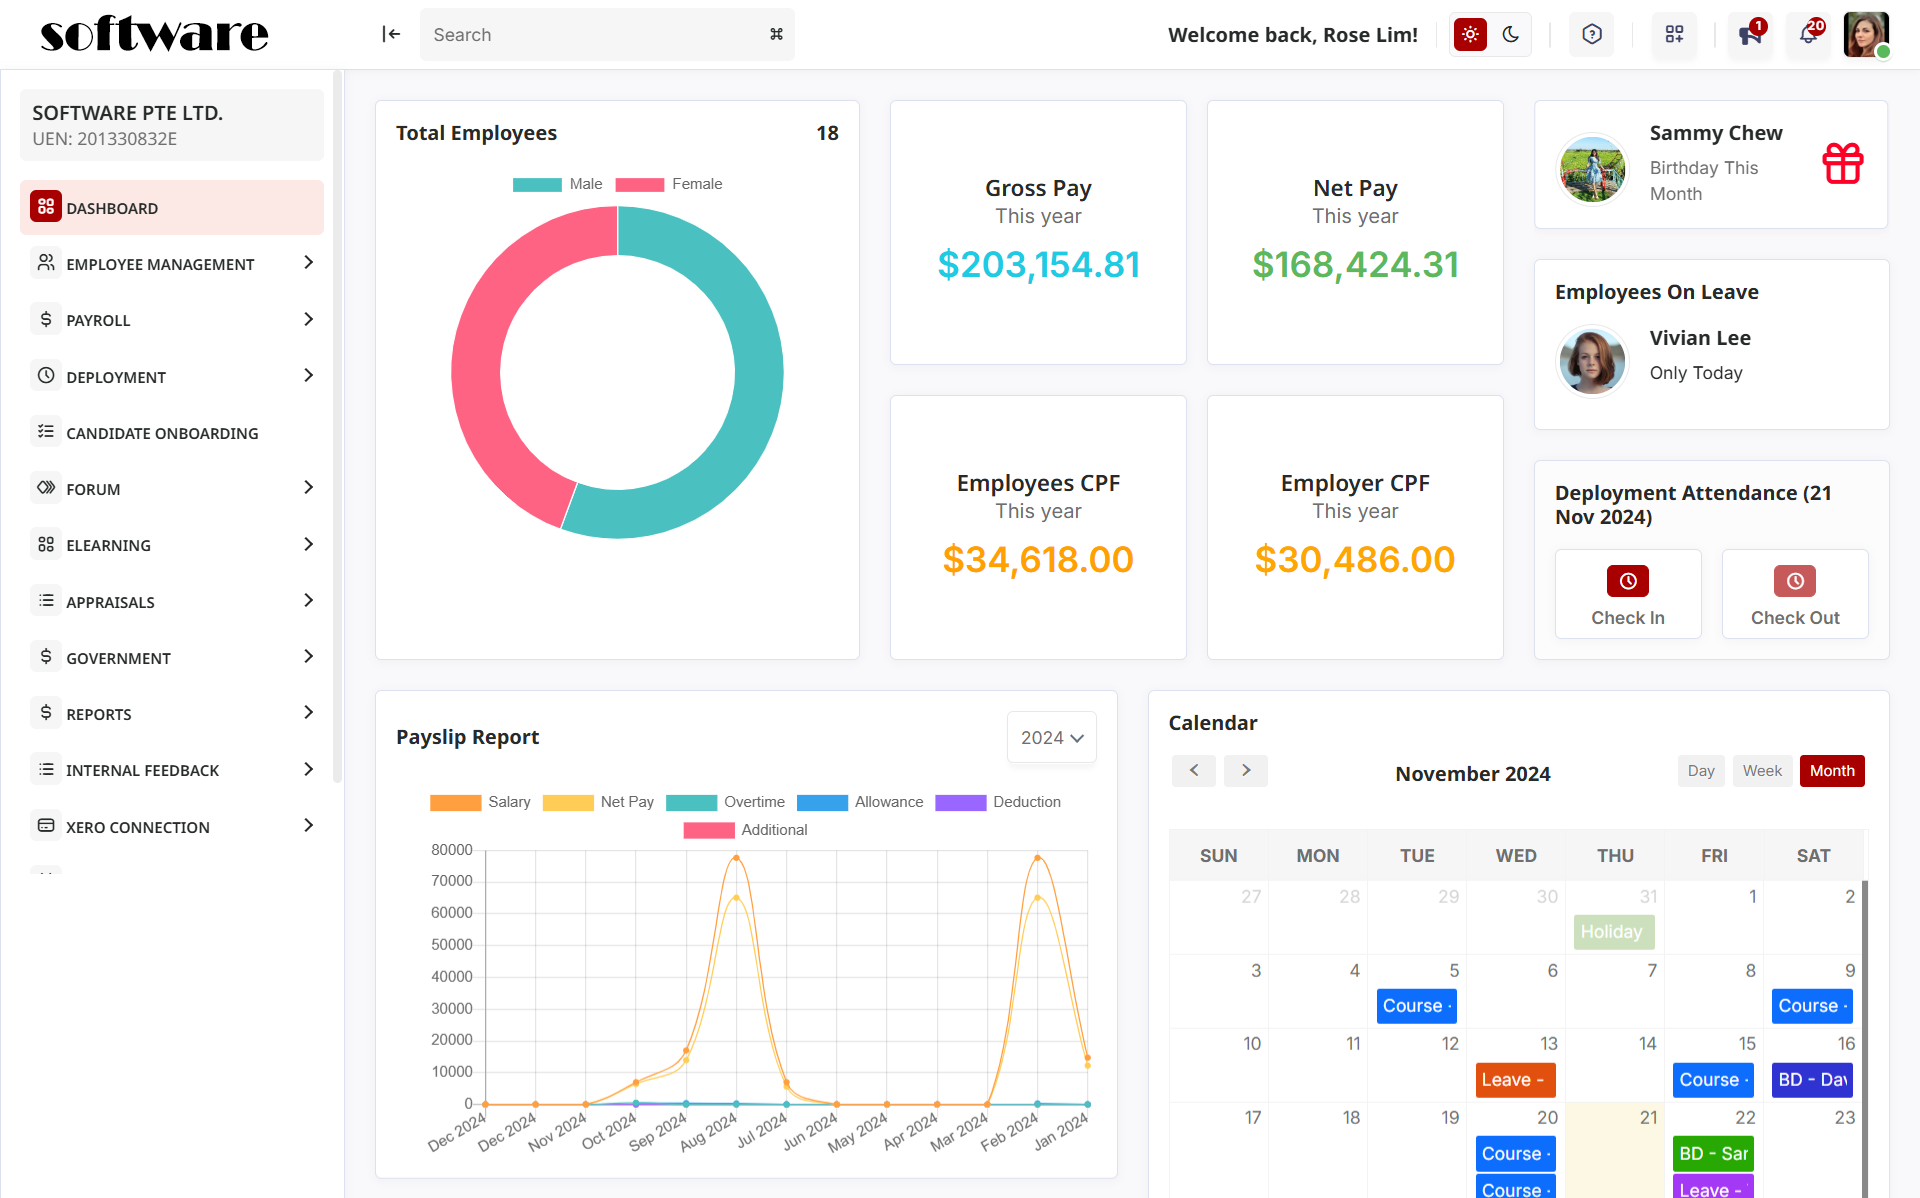Toggle Salary series in Payslip legend
This screenshot has width=1920, height=1198.
(456, 802)
